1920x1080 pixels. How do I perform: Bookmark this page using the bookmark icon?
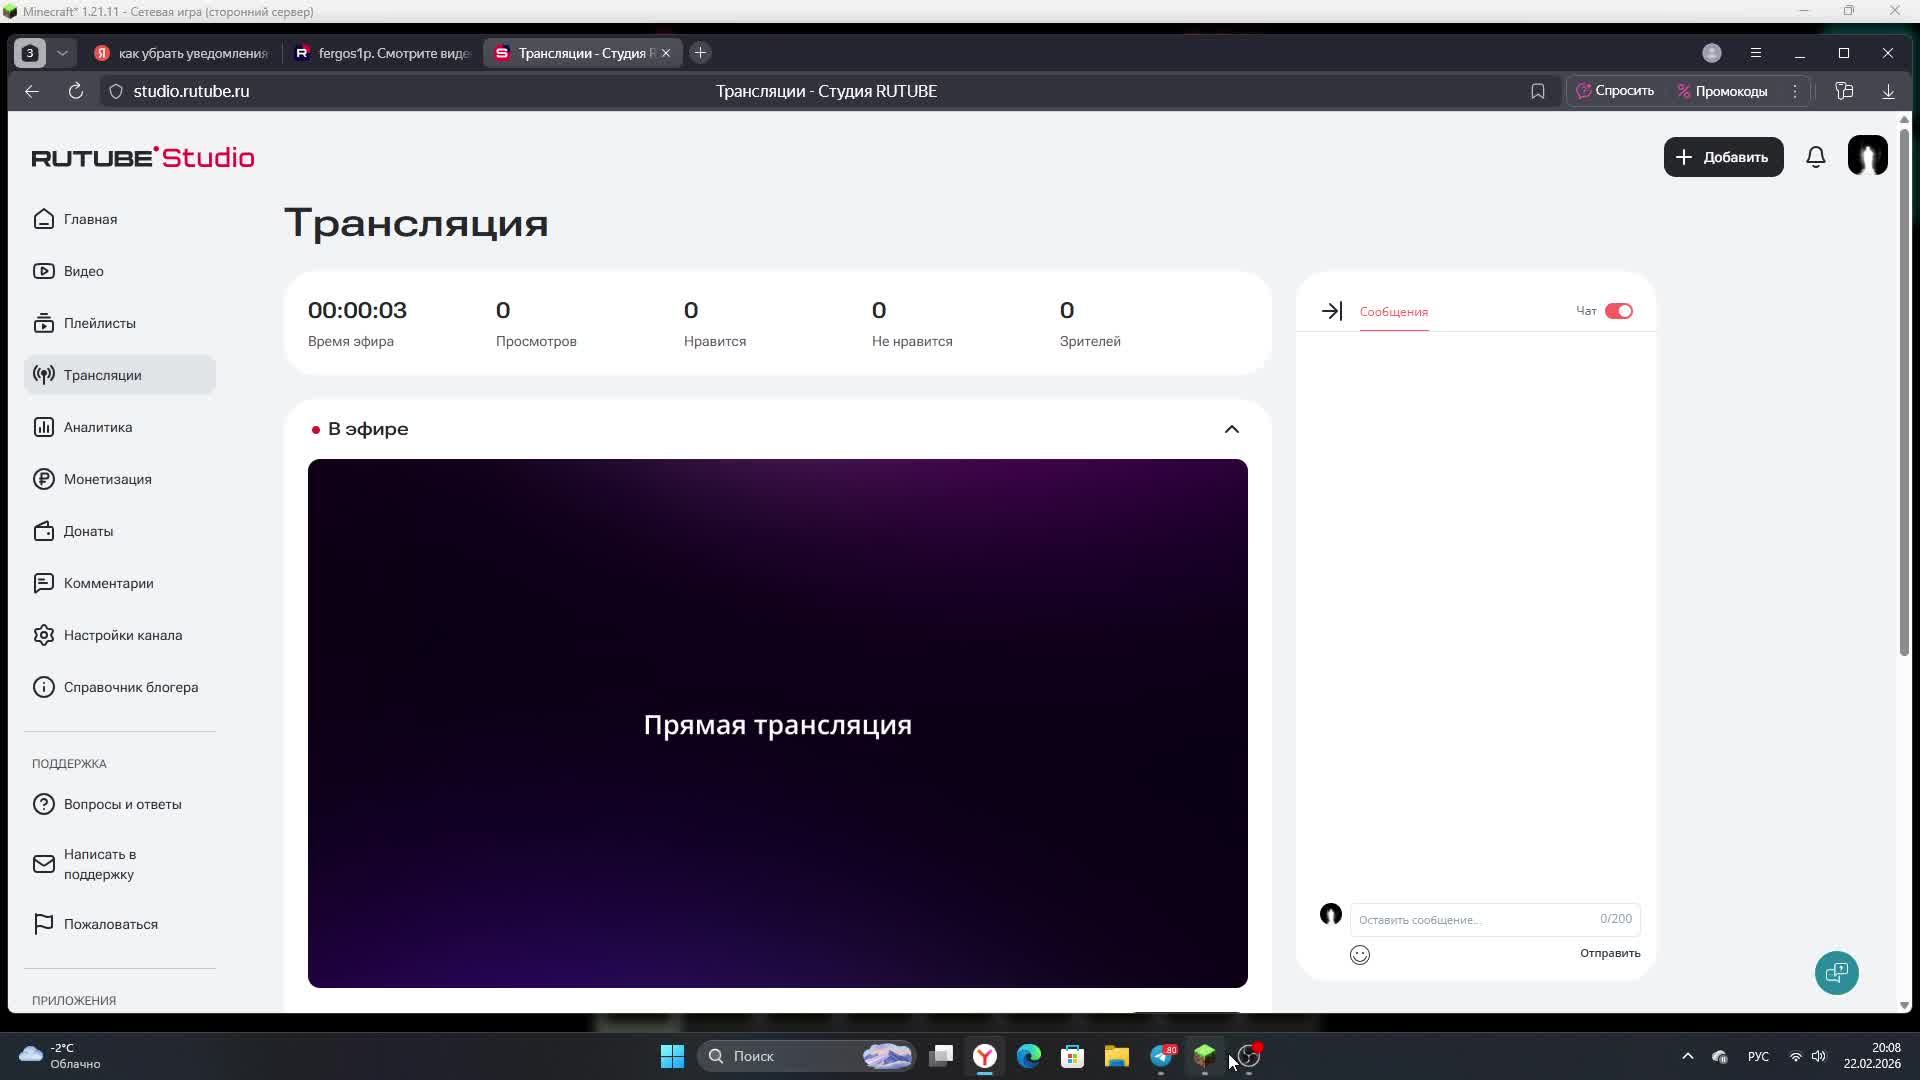click(1537, 91)
